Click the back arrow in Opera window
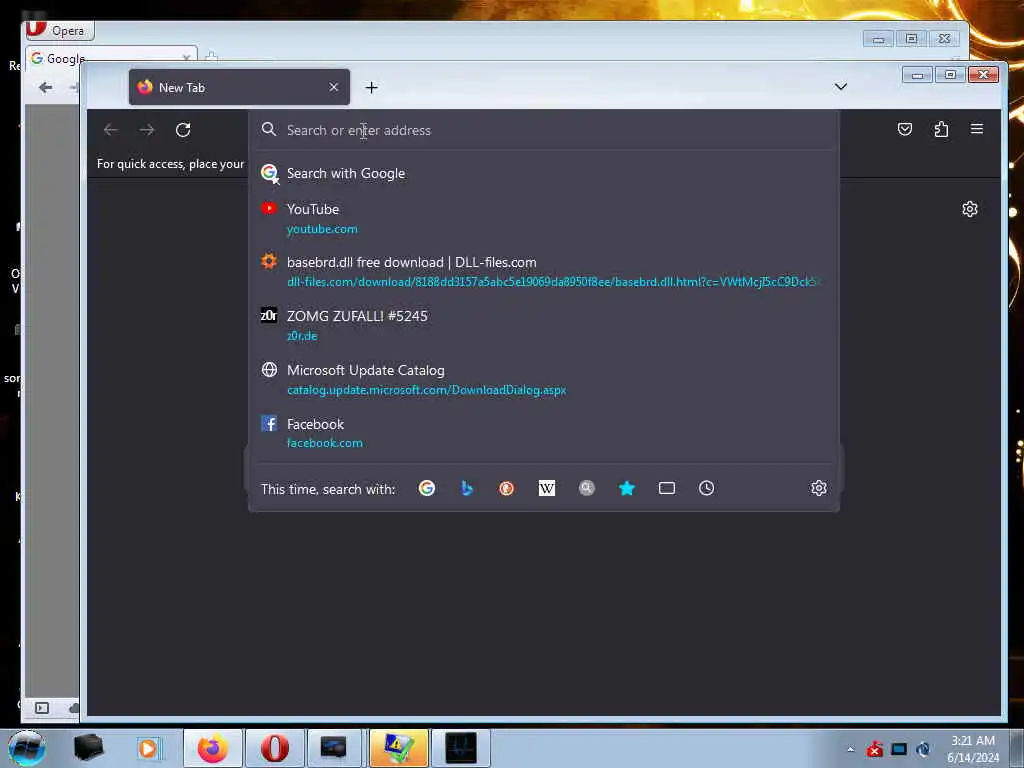1024x768 pixels. pos(45,88)
